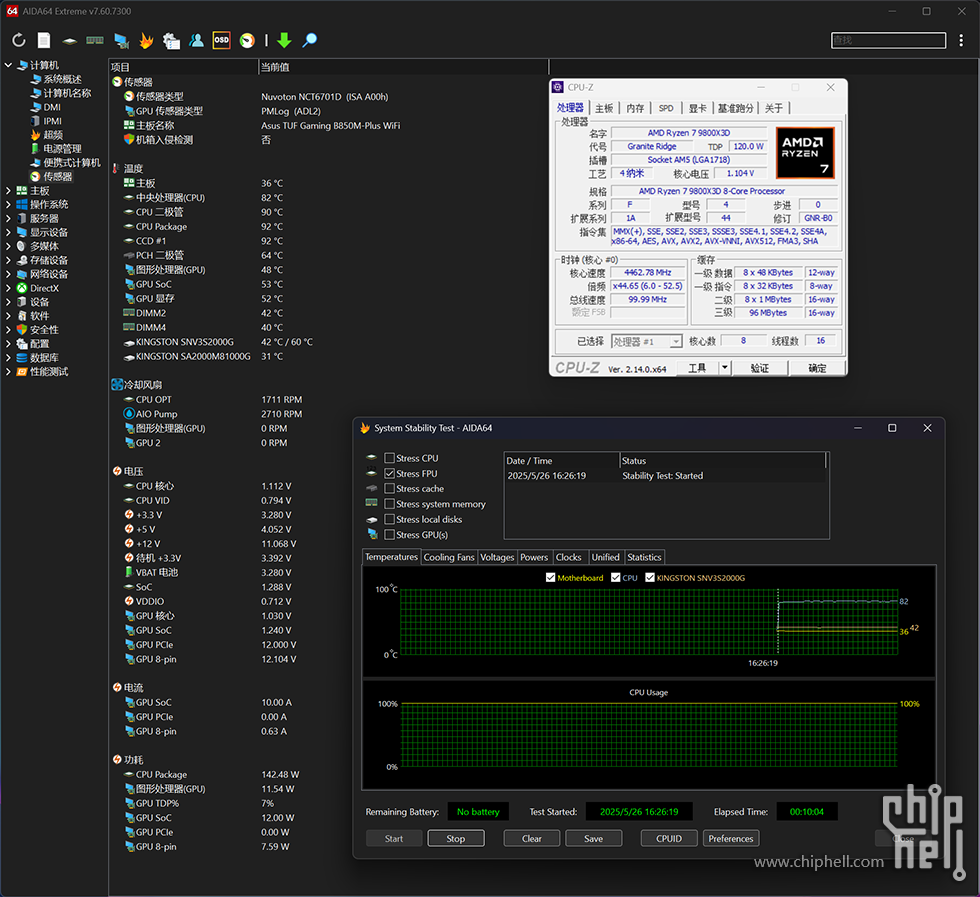Expand the 主板 node arrow in left tree

click(x=8, y=191)
